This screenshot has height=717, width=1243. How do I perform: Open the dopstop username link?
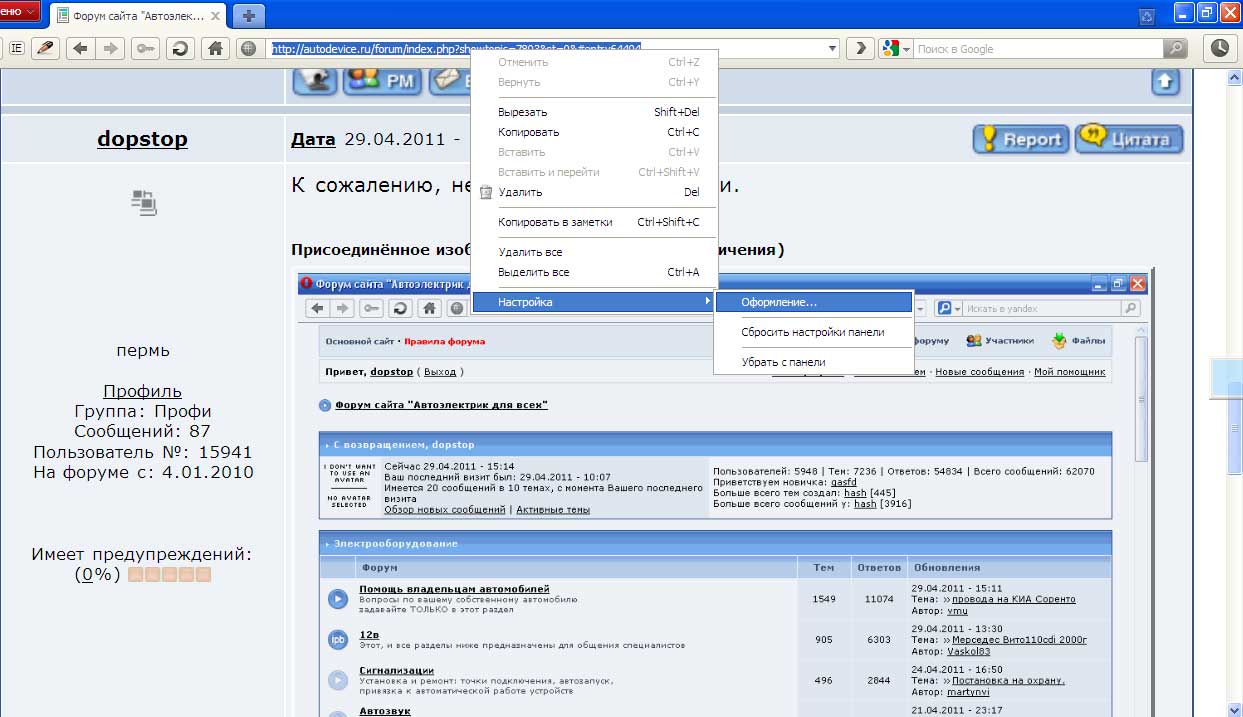tap(142, 139)
